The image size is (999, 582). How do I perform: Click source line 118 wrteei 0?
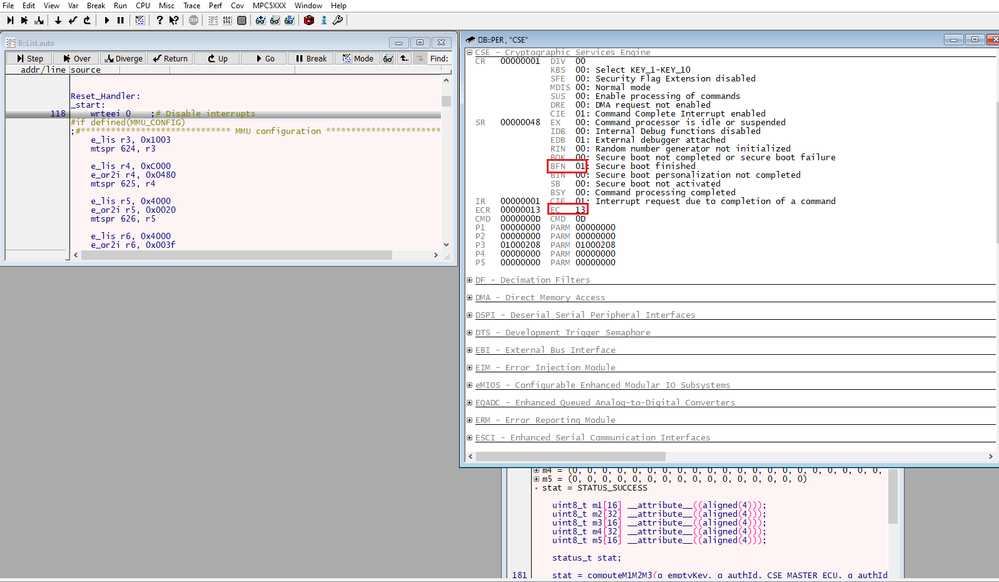[x=223, y=114]
